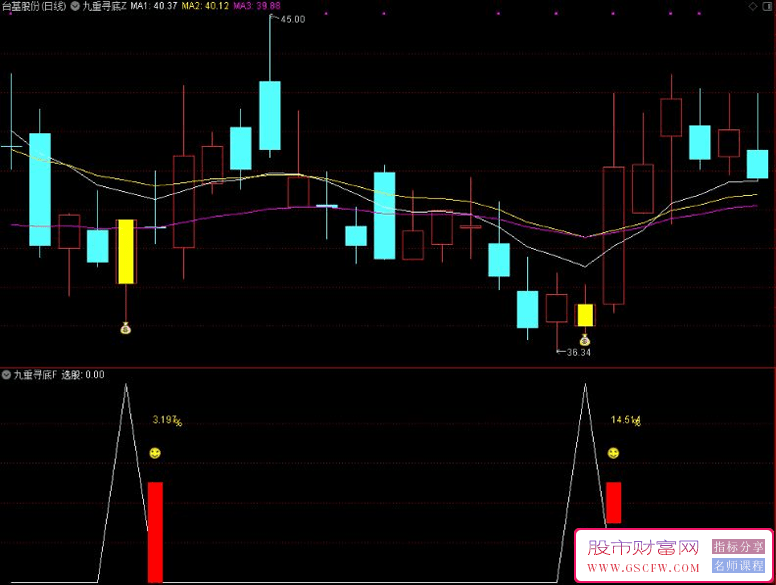Screen dimensions: 776x585
Task: Select the tall red signal bar below the 3.19% smiley
Action: pyautogui.click(x=155, y=532)
